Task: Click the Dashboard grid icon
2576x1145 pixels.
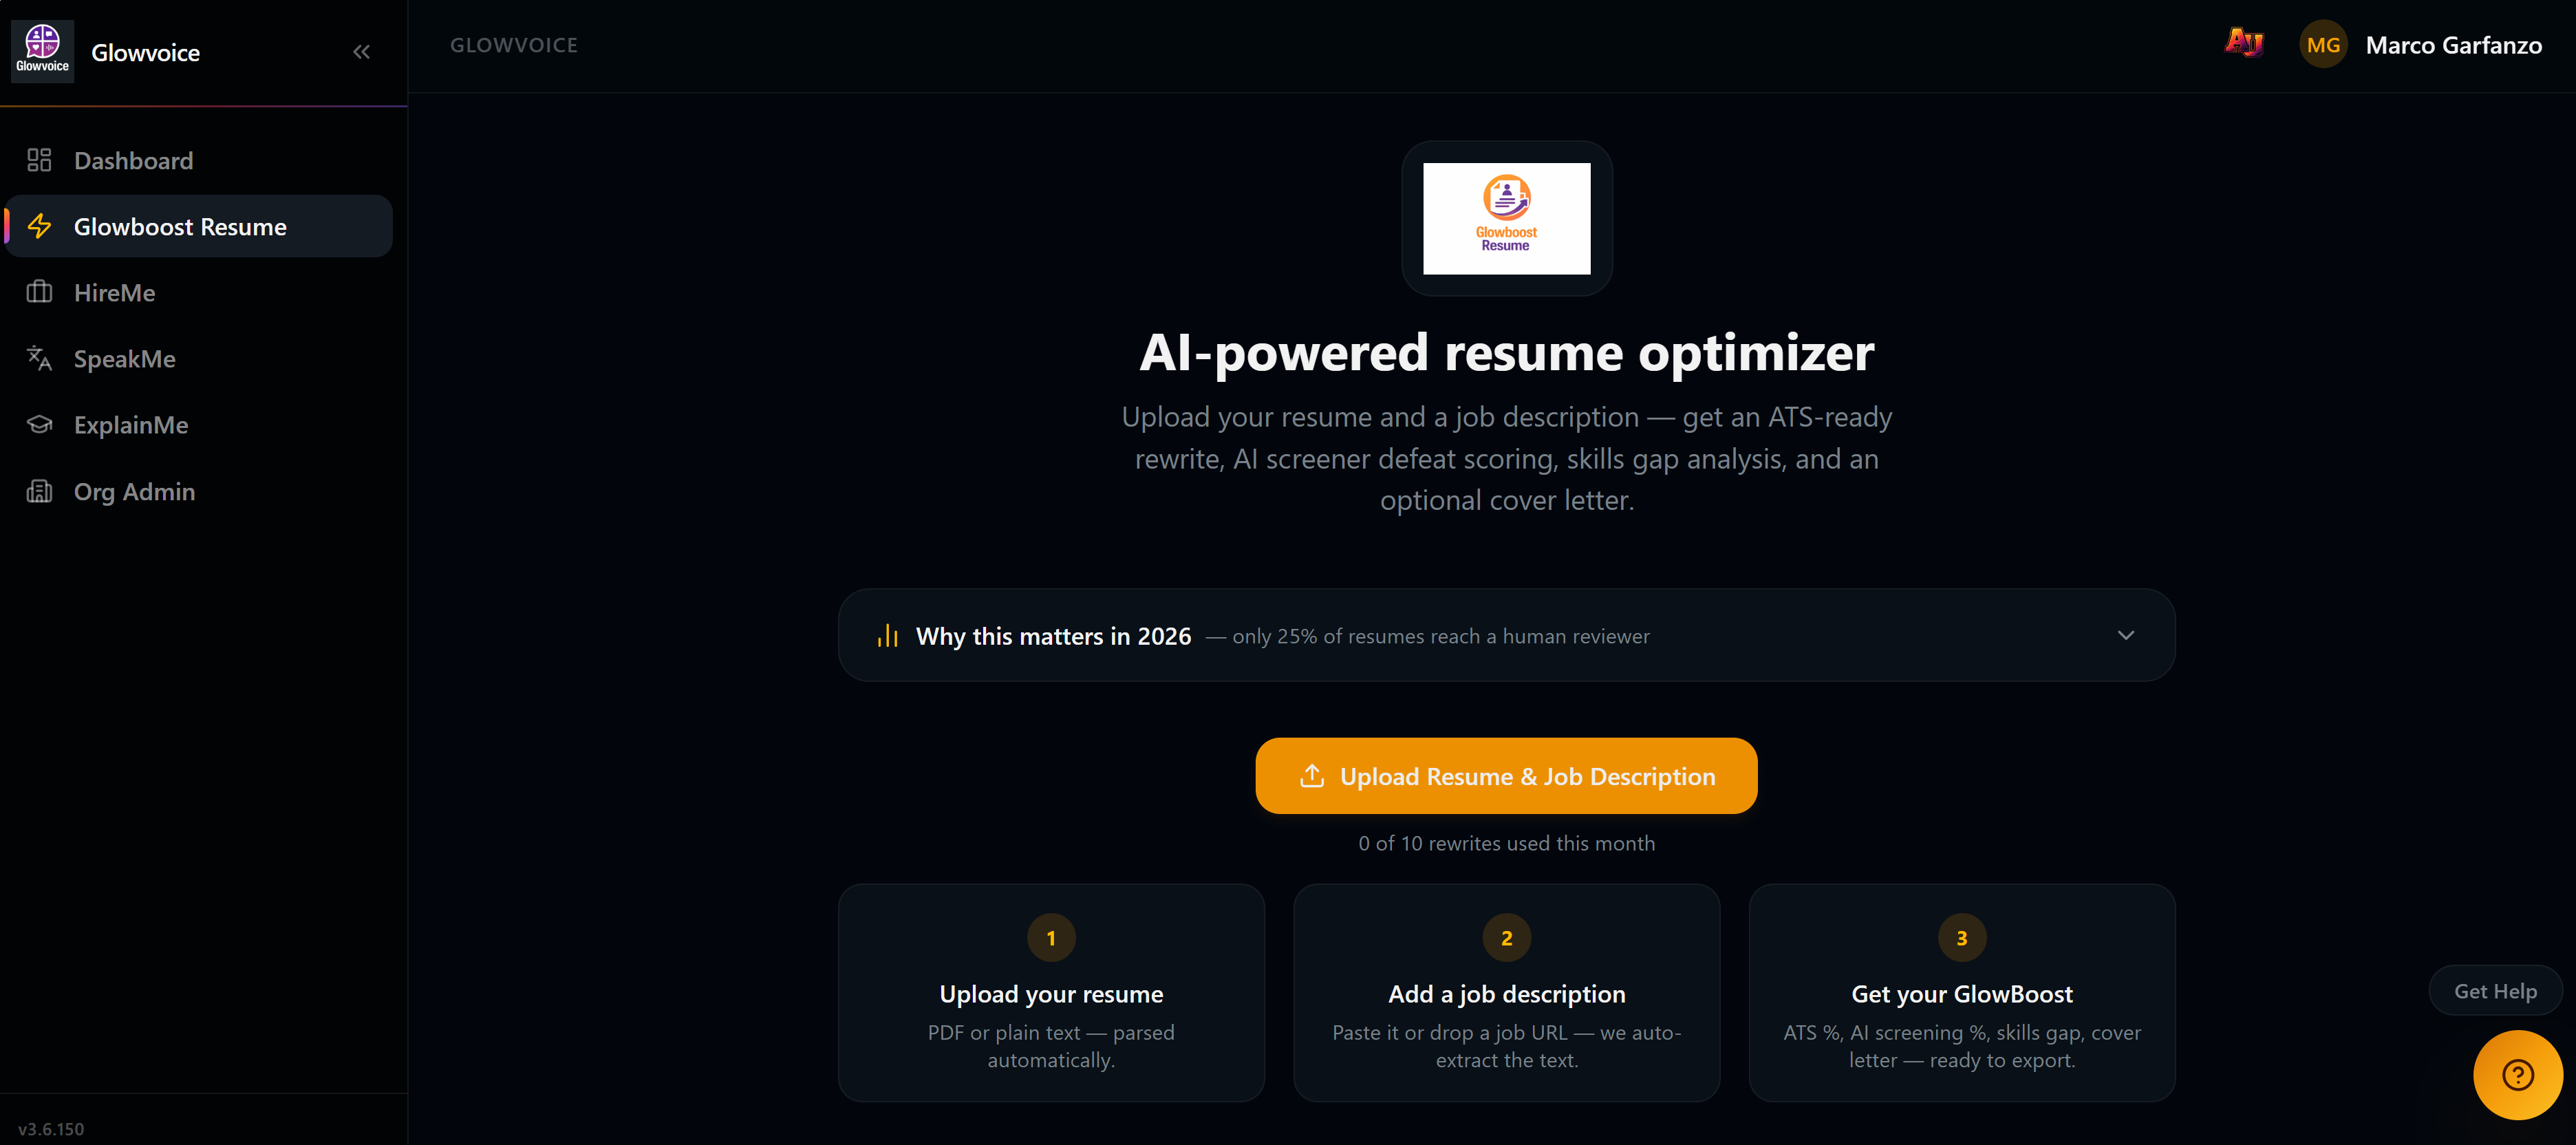Action: pos(39,160)
